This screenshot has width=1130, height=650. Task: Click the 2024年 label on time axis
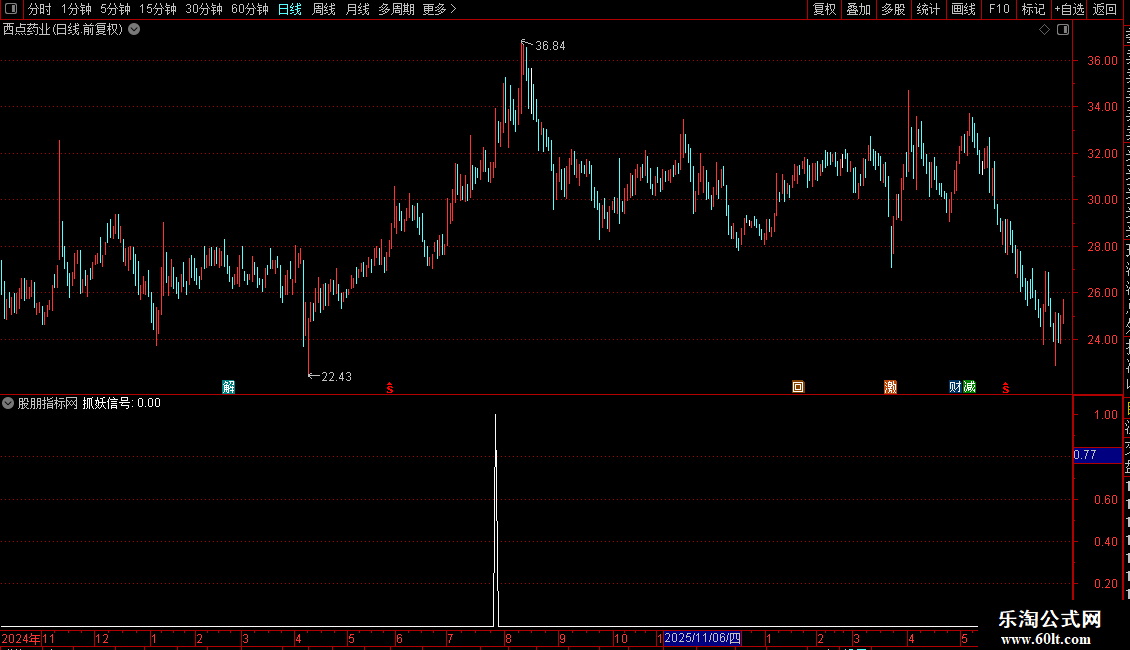pos(21,638)
